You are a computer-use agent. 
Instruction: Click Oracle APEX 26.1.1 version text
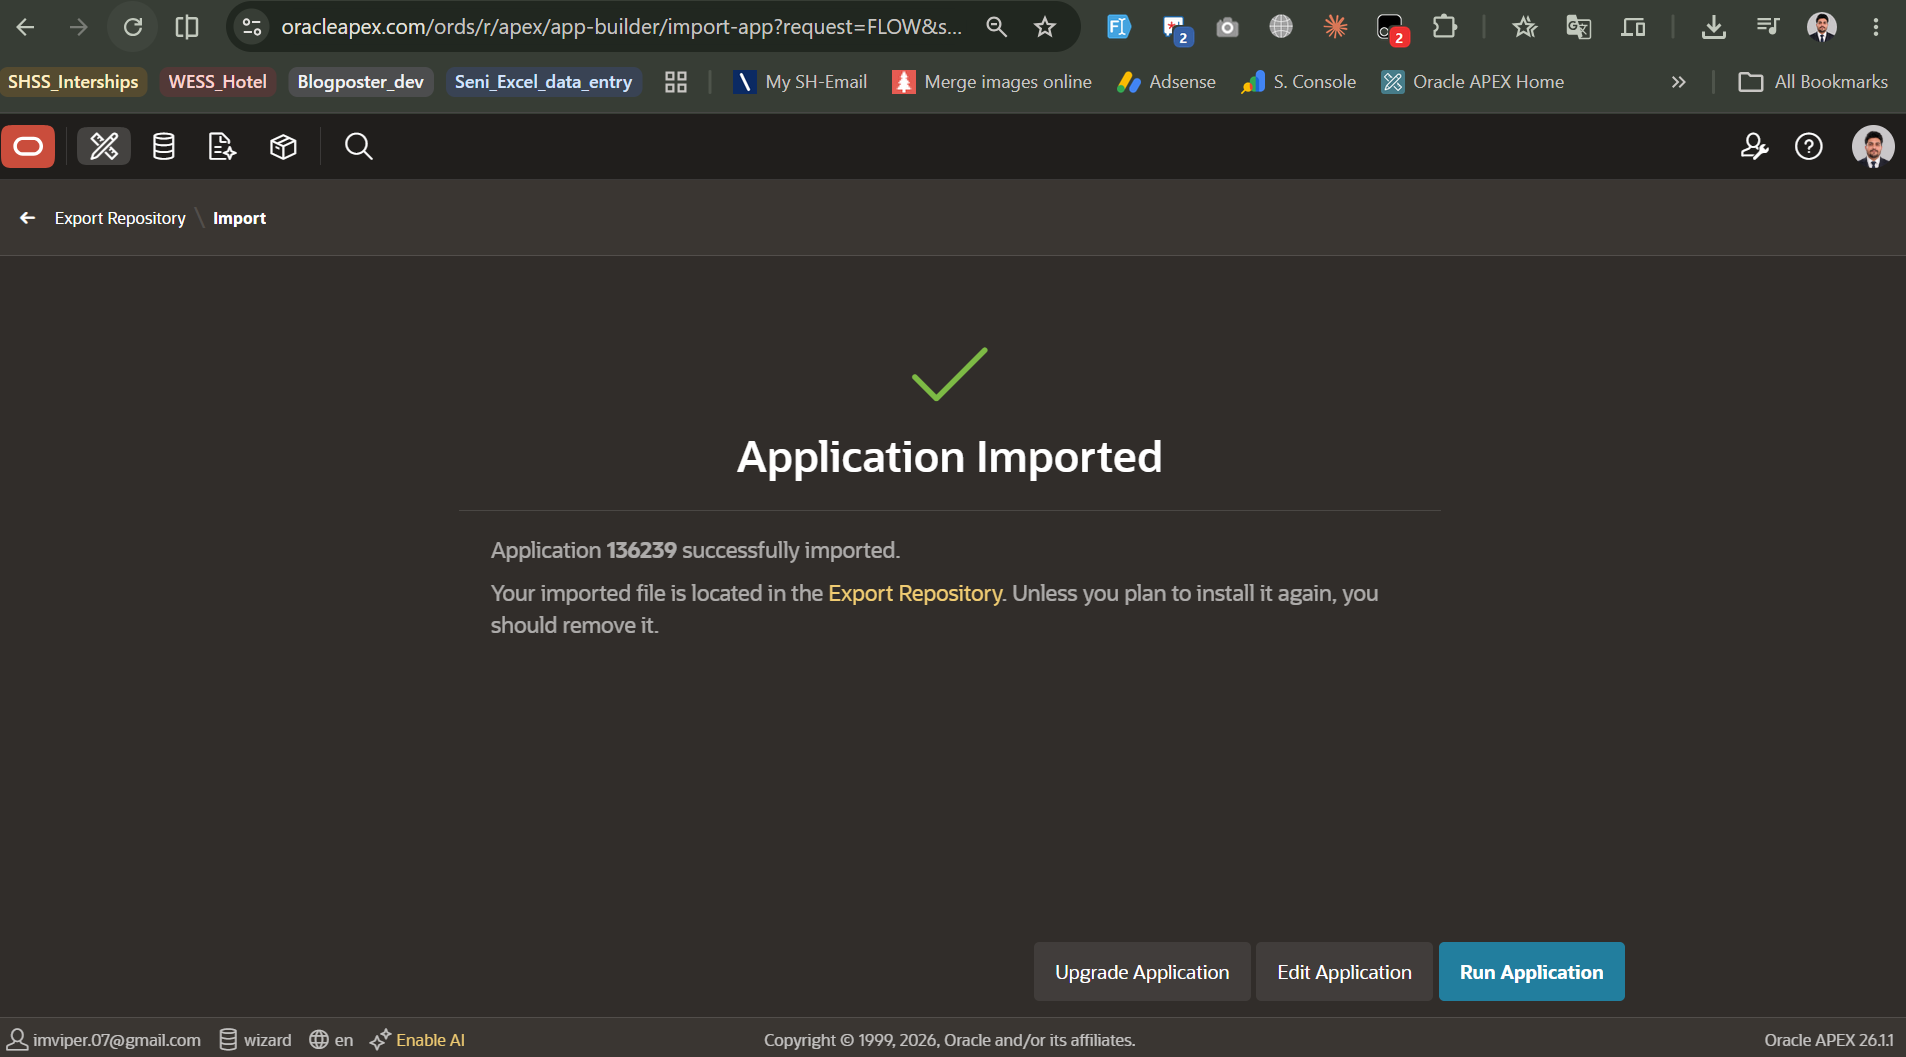click(1828, 1040)
